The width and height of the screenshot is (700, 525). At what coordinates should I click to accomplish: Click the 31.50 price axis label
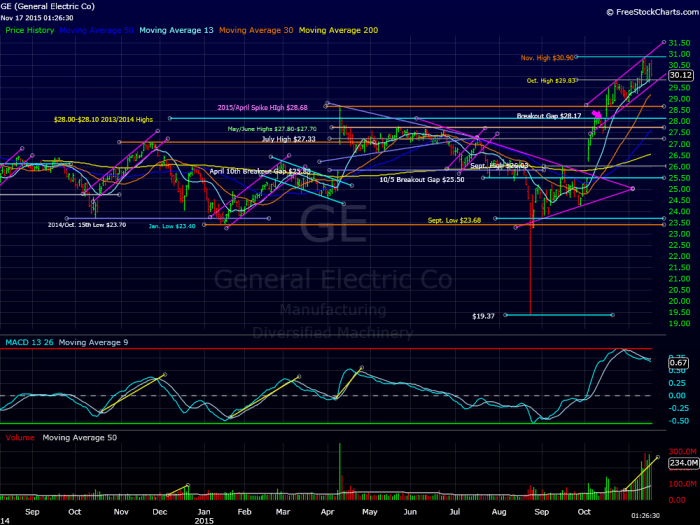679,43
